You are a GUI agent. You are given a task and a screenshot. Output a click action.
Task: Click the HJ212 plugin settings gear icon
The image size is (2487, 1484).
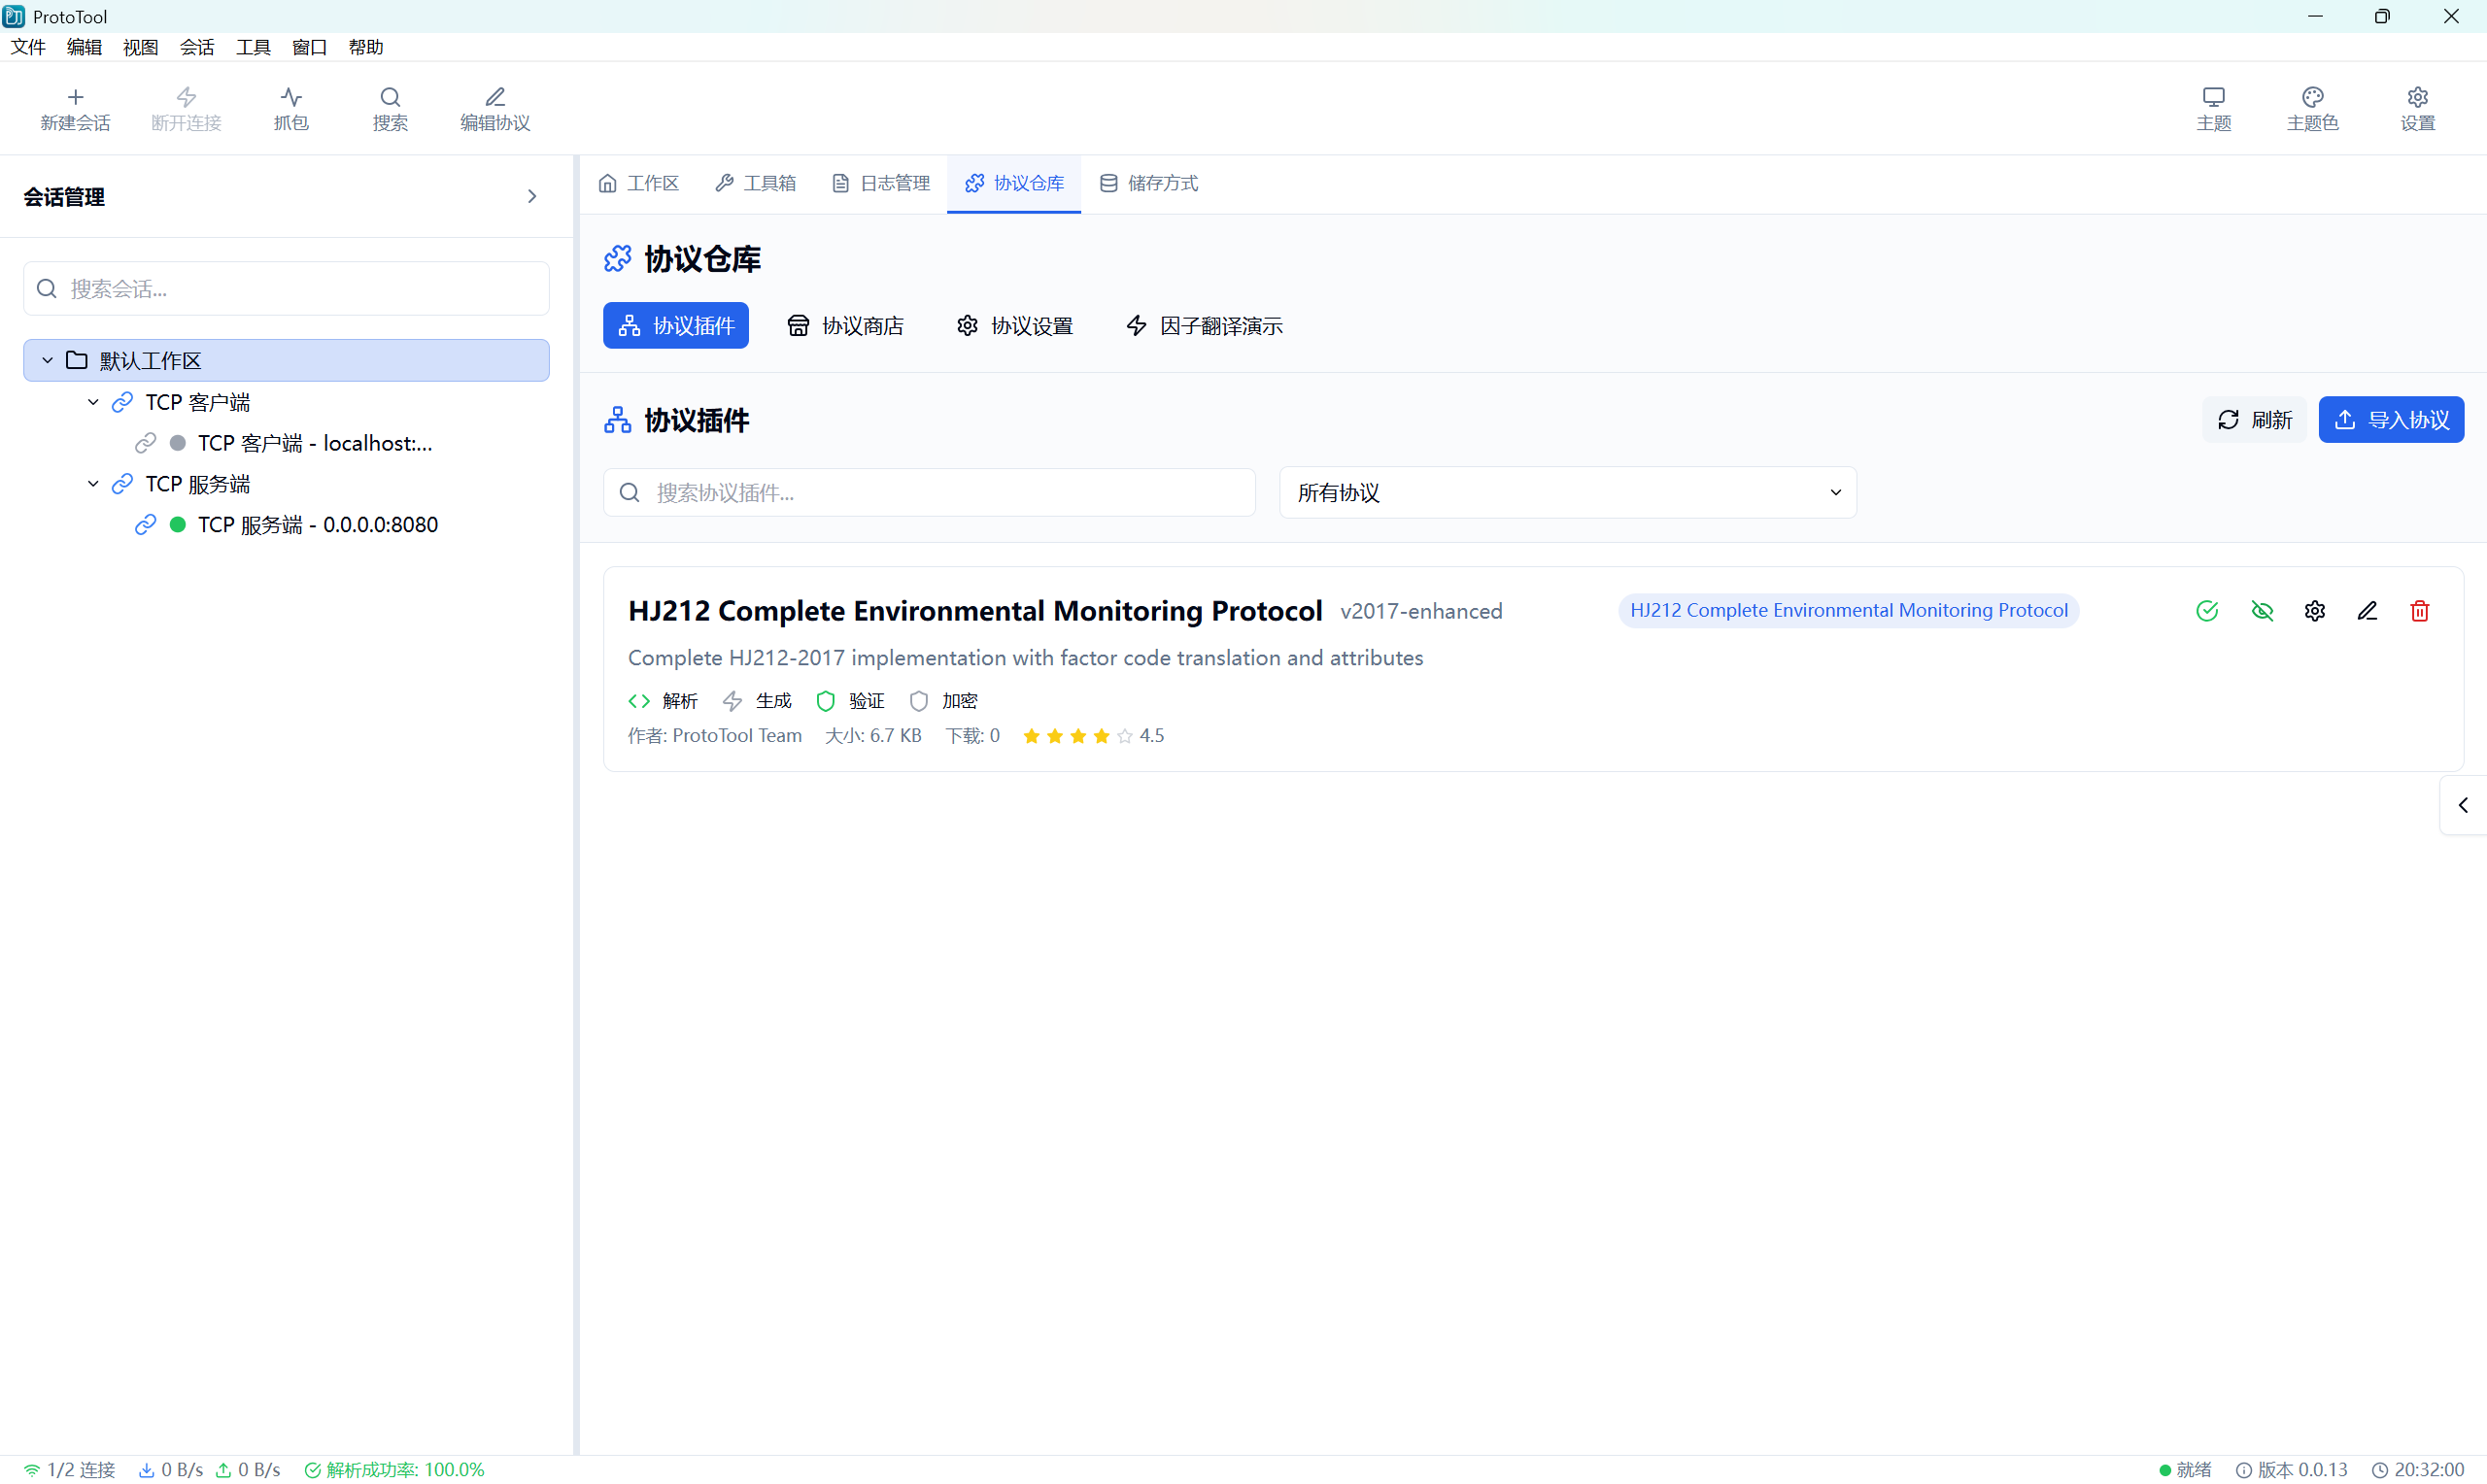(2314, 611)
